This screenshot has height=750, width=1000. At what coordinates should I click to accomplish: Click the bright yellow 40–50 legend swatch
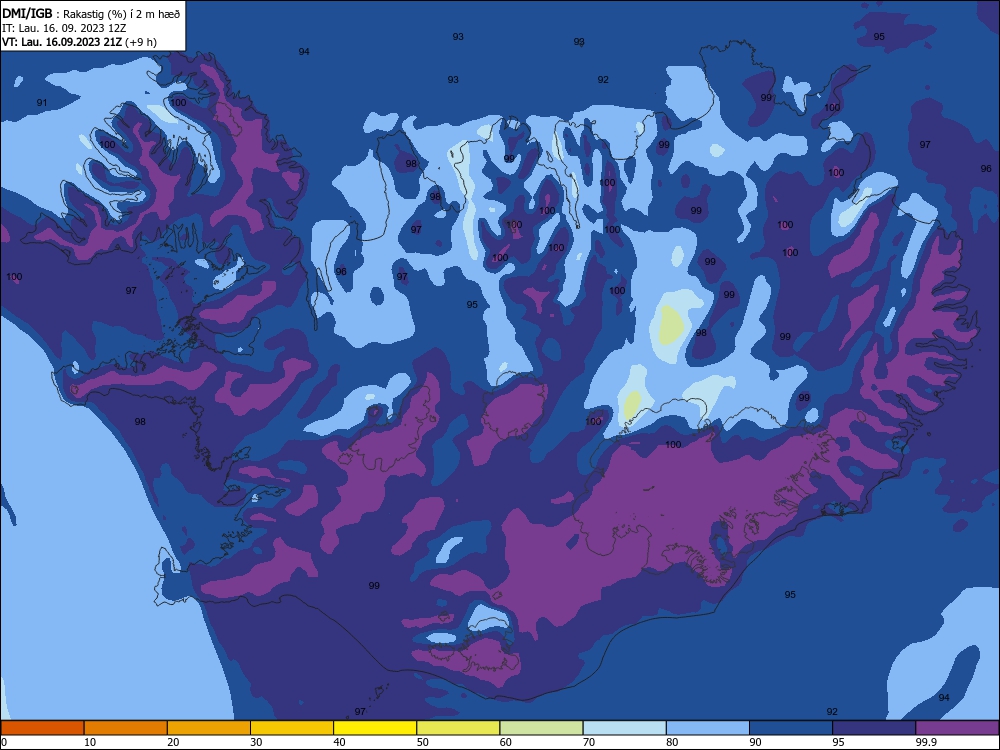(375, 728)
